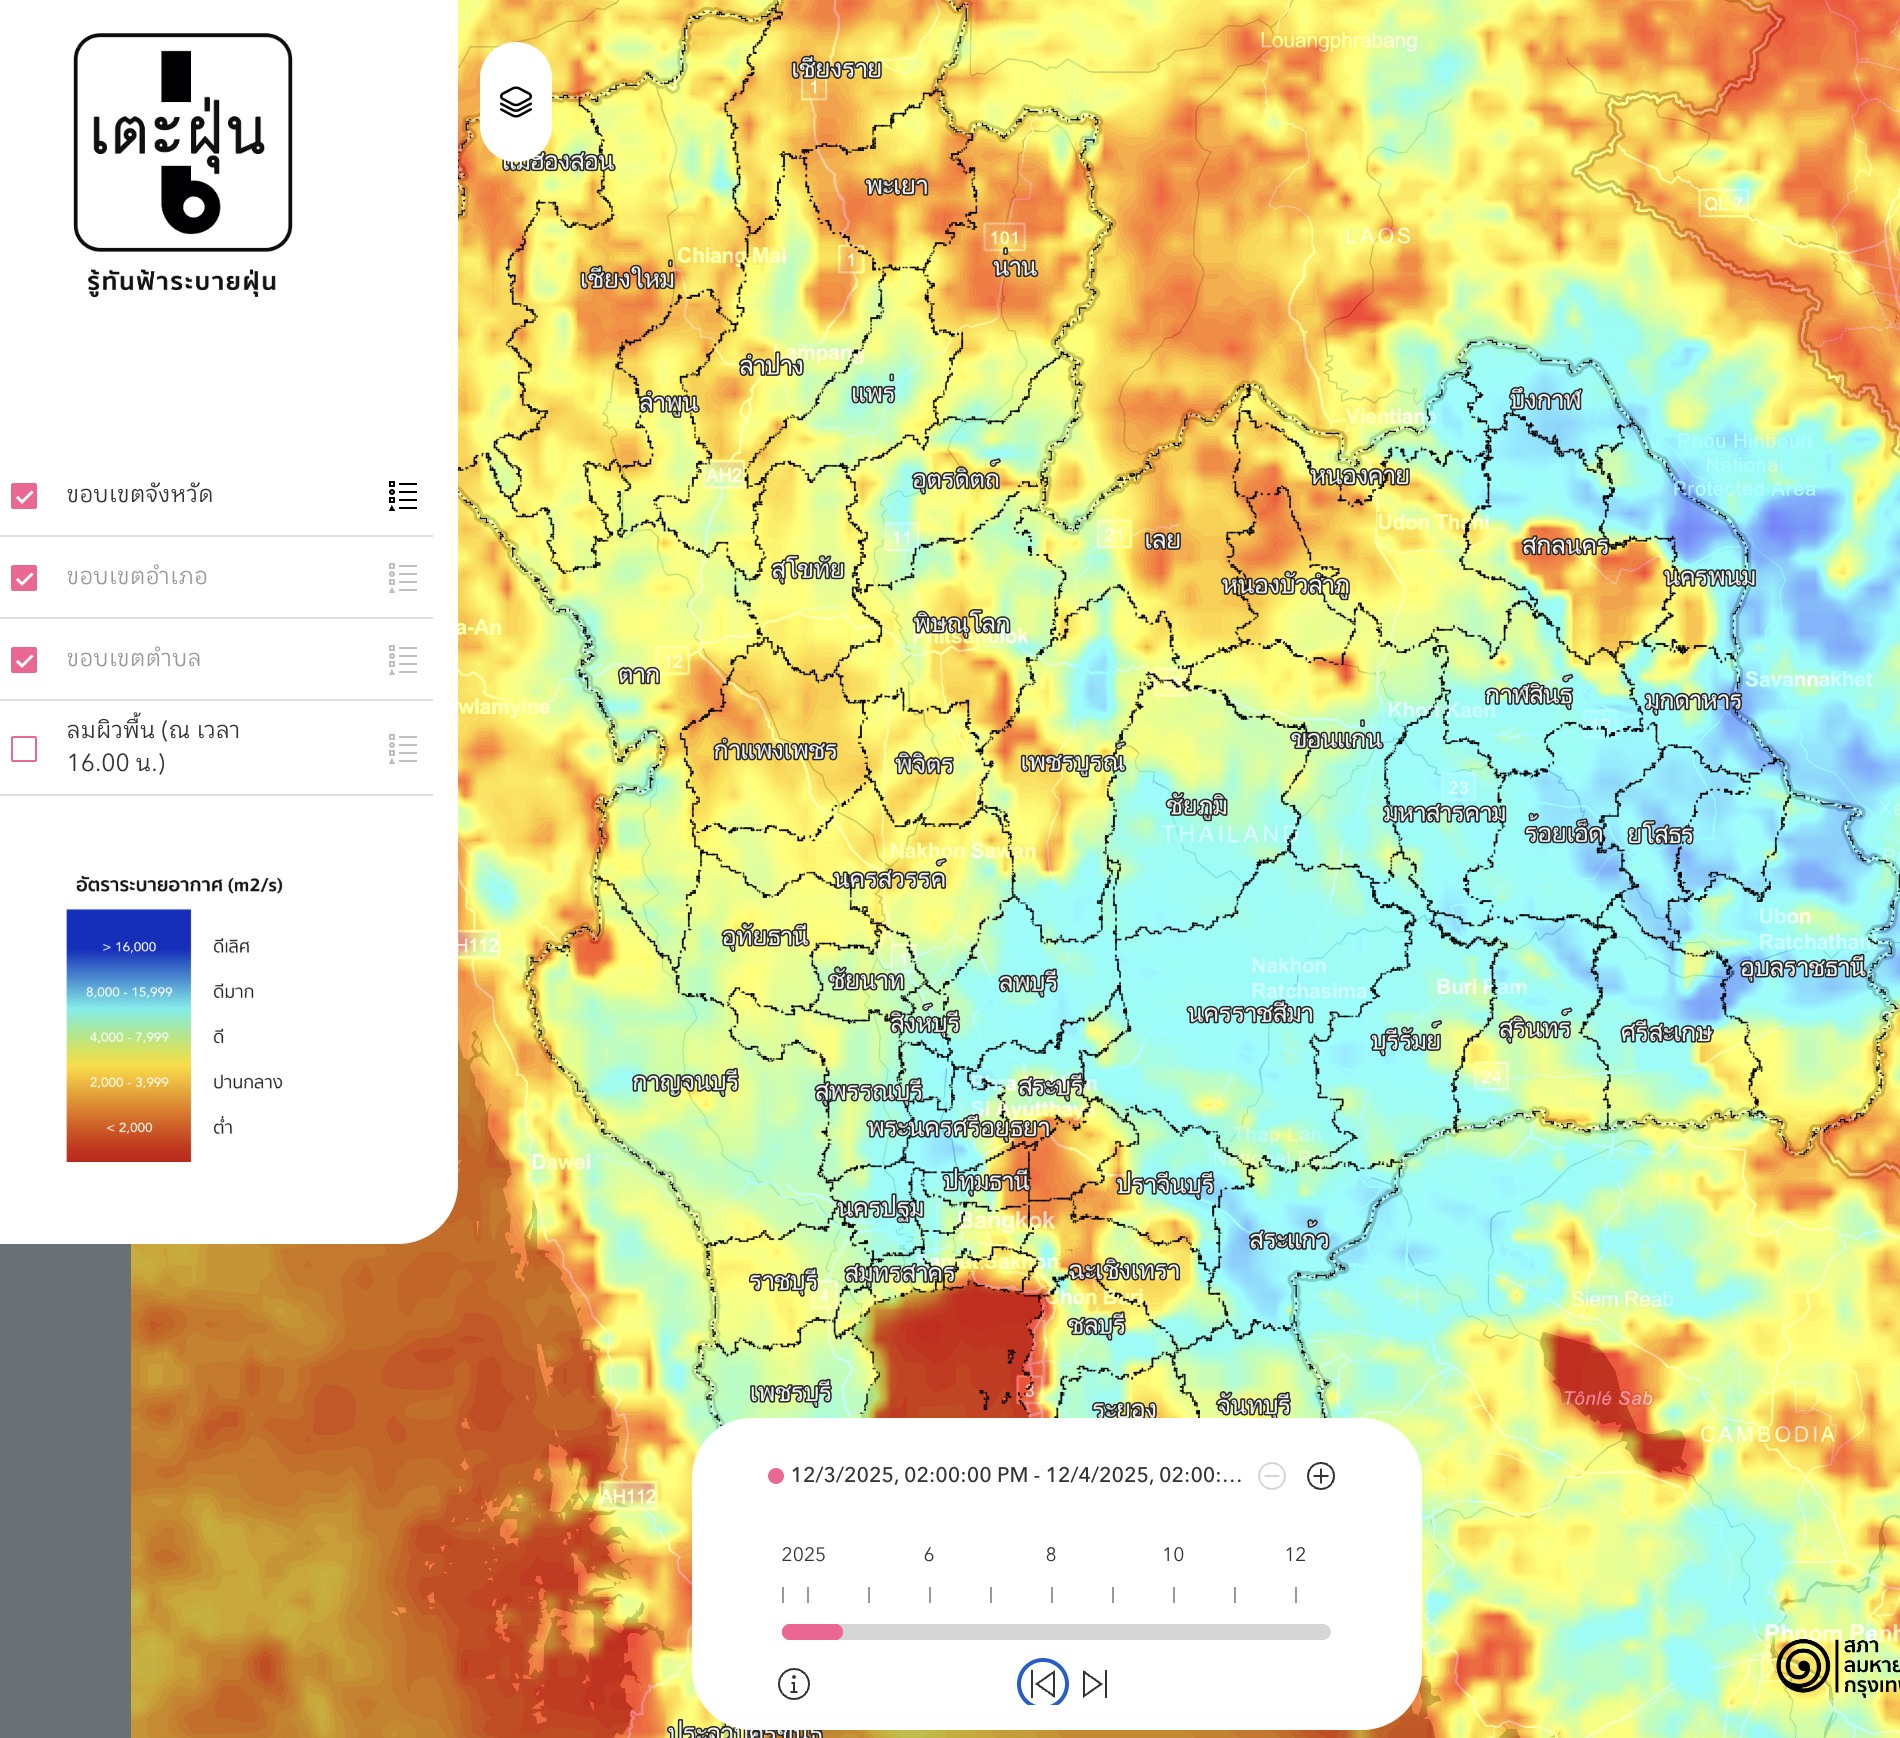Image resolution: width=1900 pixels, height=1738 pixels.
Task: Click the สภาลมหายใจ logo
Action: click(1838, 1666)
